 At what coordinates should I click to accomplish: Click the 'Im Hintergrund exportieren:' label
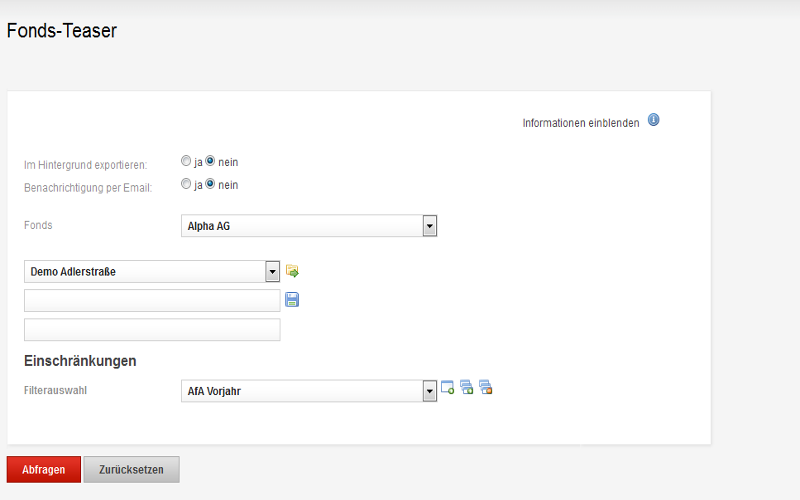coord(85,165)
